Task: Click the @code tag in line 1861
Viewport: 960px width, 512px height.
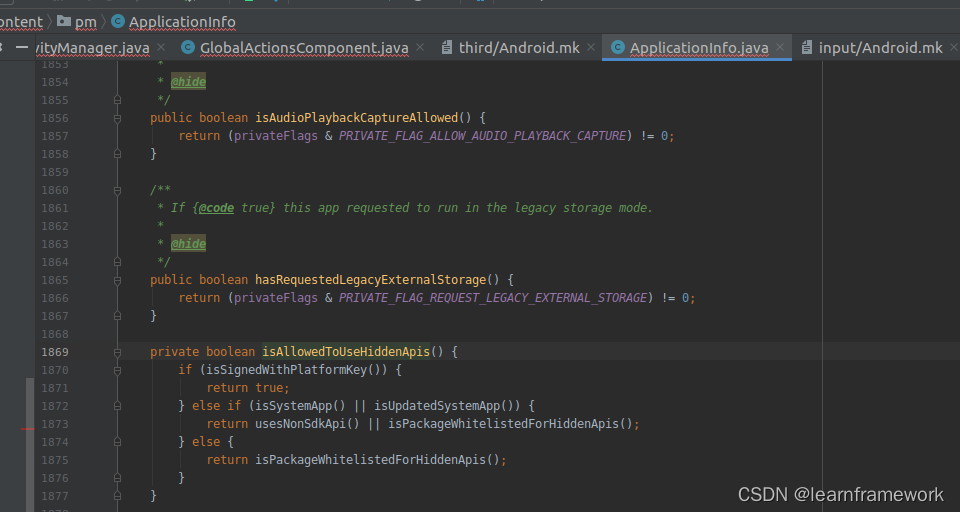Action: 216,208
